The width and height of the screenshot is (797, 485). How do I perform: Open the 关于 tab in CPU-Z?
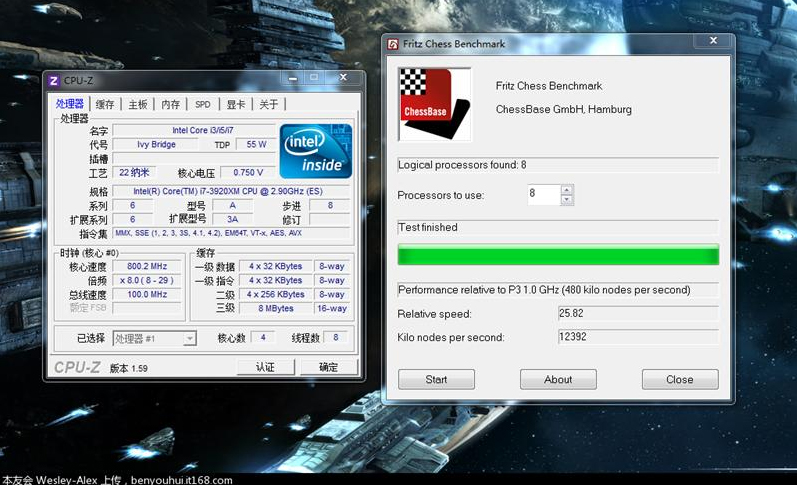point(268,104)
